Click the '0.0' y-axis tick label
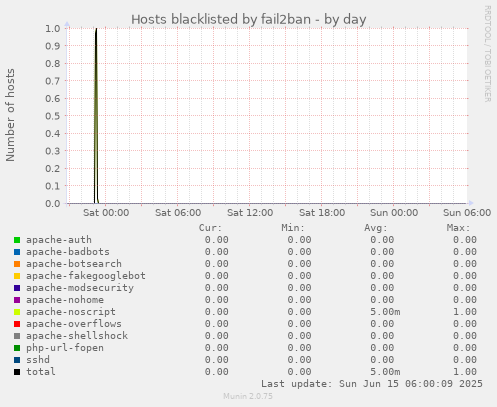 [x=53, y=203]
